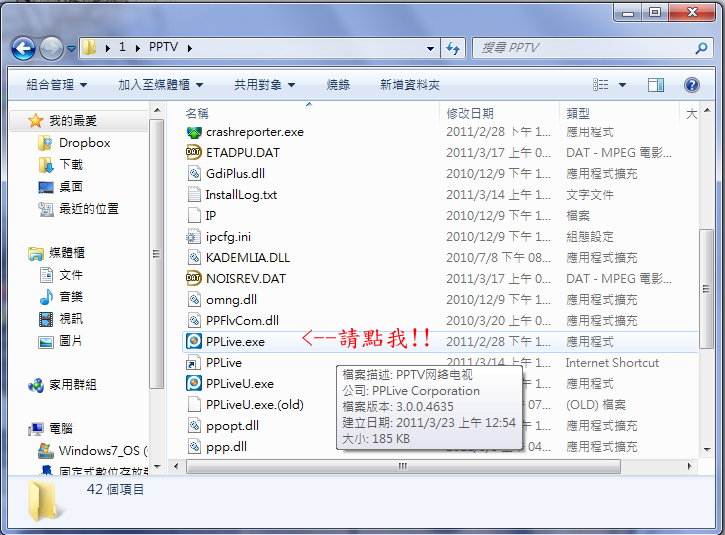
Task: Open 桌面 in favorites
Action: [71, 187]
